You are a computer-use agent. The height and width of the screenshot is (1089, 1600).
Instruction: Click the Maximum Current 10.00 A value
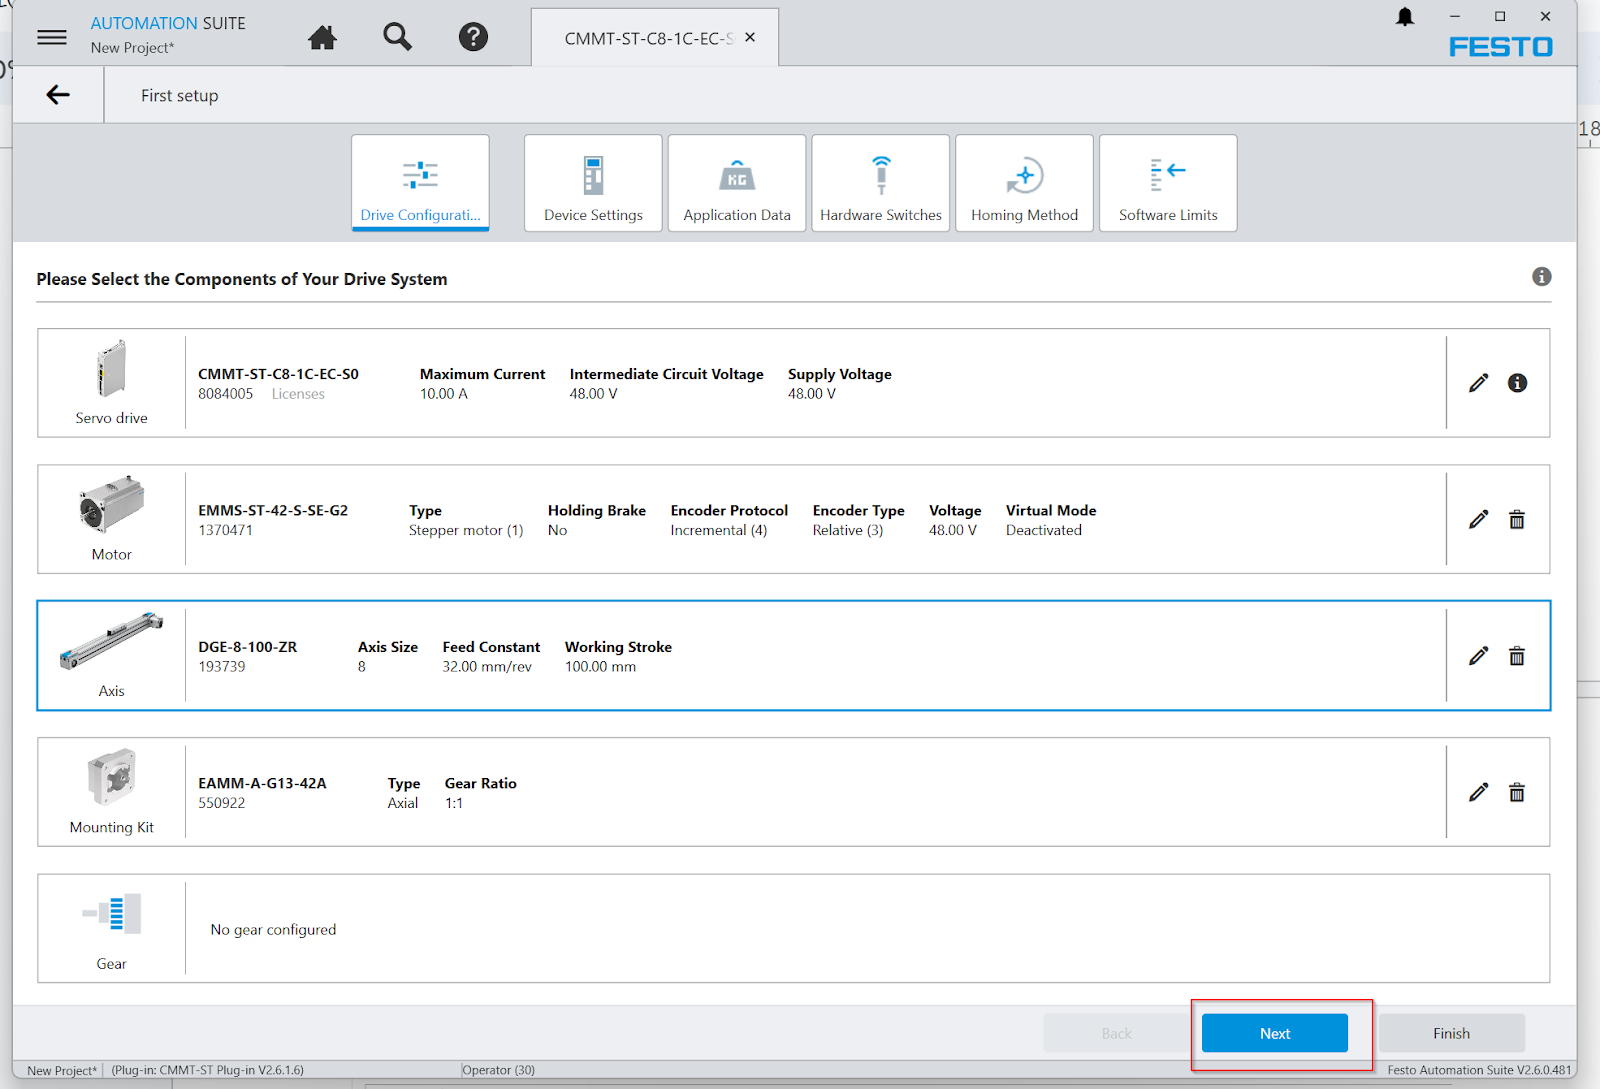point(444,394)
